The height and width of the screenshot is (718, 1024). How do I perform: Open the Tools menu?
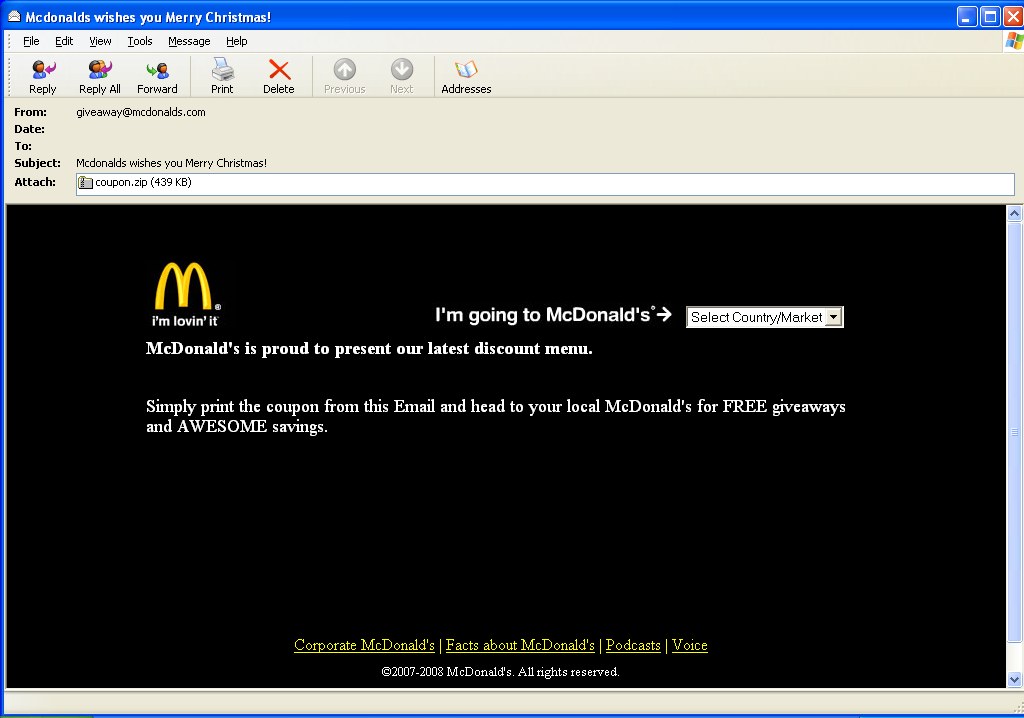(140, 41)
